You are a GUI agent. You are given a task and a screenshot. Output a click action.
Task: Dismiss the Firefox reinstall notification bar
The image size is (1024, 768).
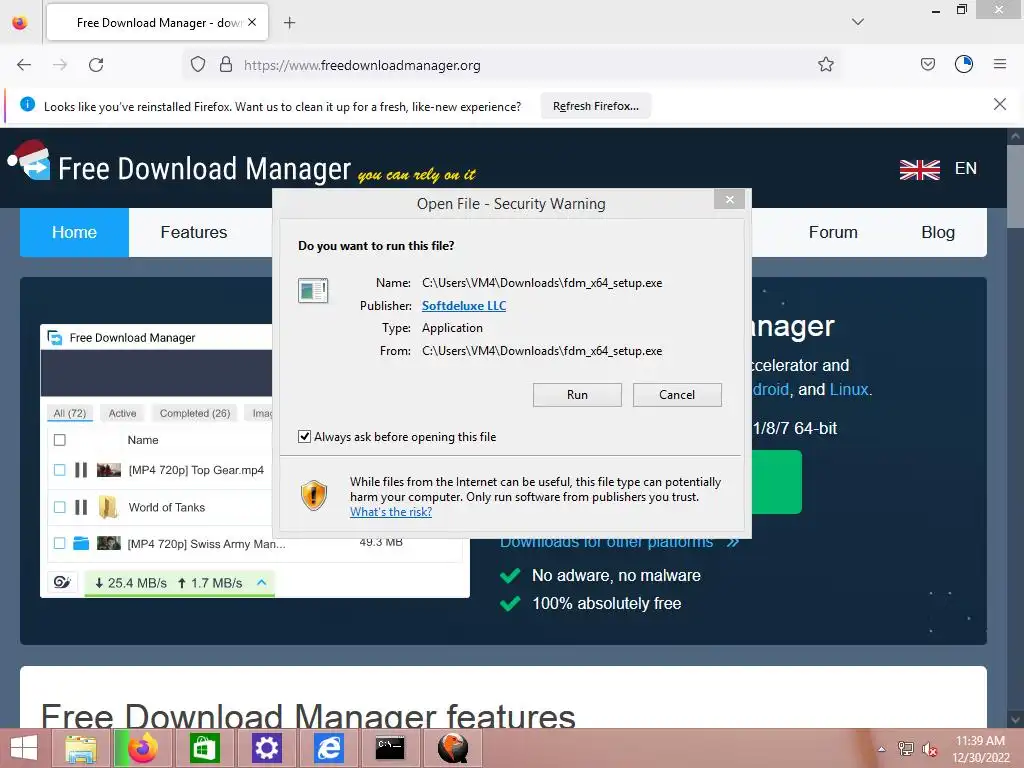click(x=999, y=104)
